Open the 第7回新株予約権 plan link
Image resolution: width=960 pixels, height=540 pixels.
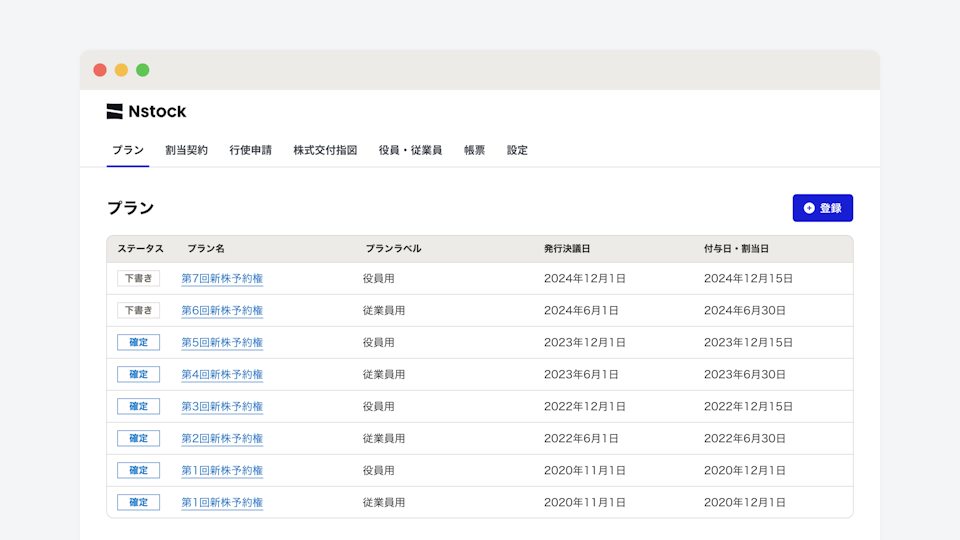[222, 279]
